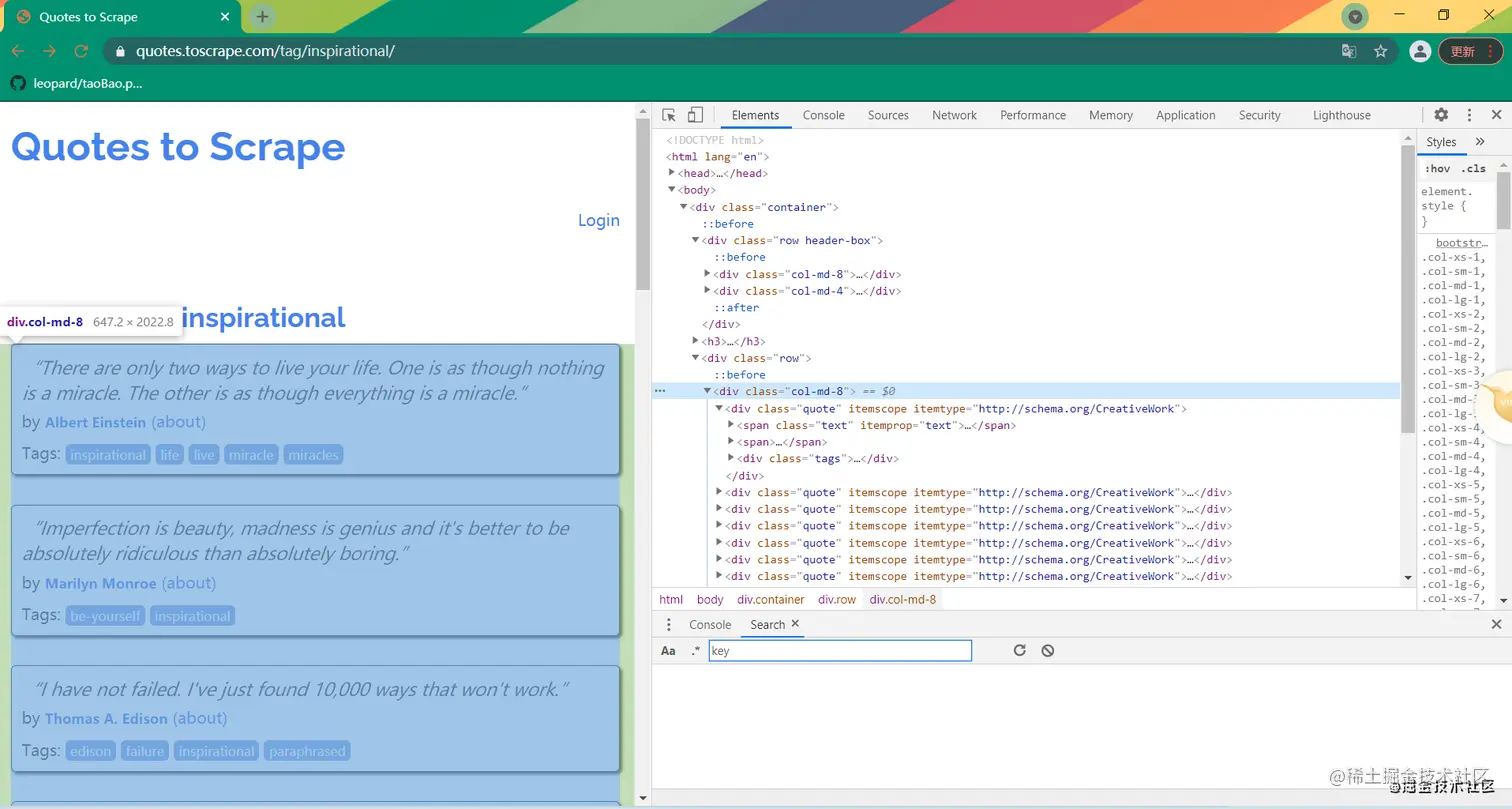Screen dimensions: 1512x809
Task: Open the Network tab
Action: tap(954, 115)
